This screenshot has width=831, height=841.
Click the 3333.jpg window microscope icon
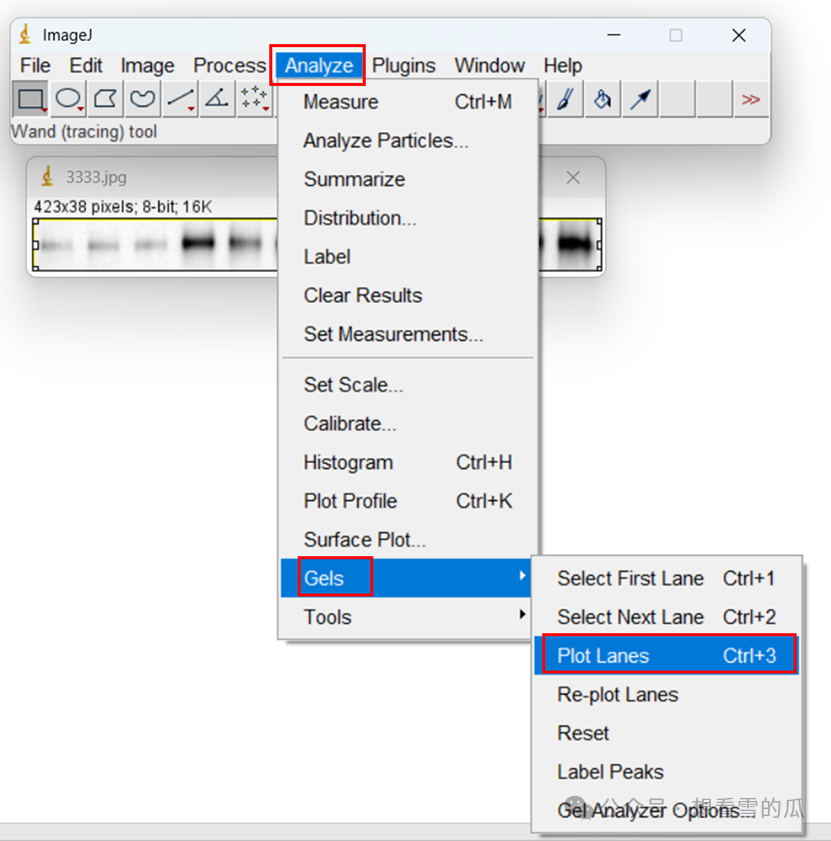(48, 176)
